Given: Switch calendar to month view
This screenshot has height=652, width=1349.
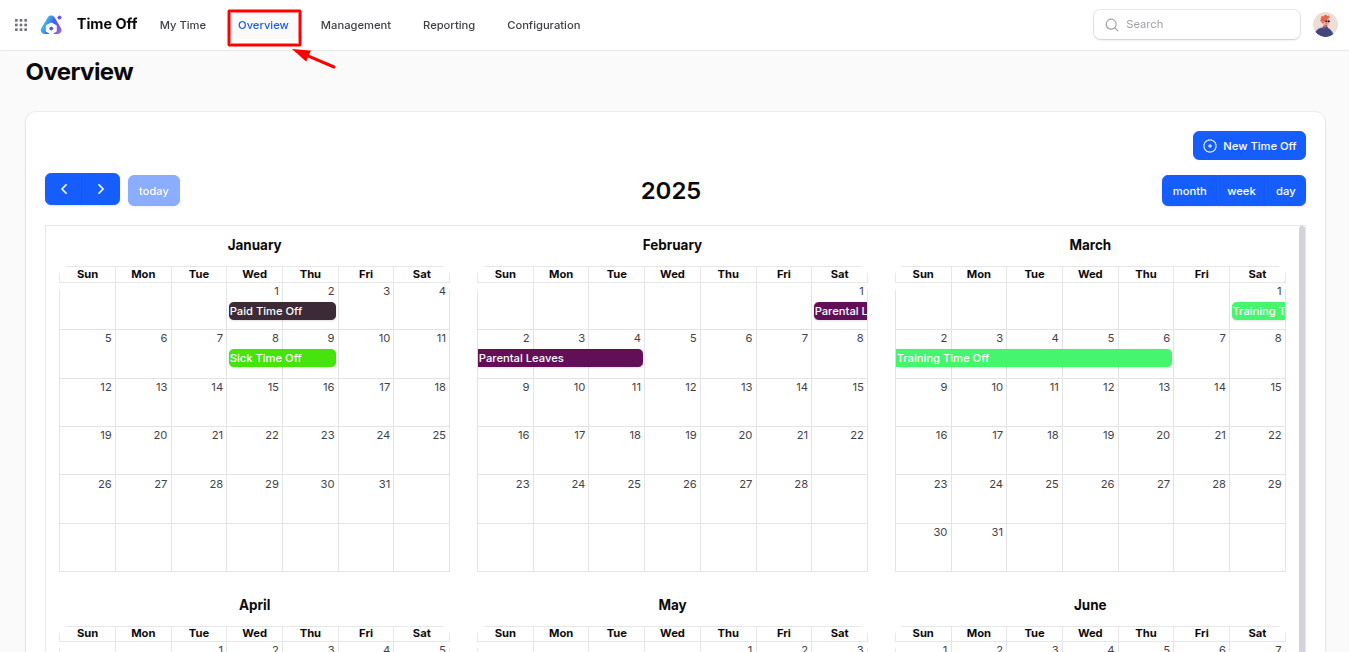Looking at the screenshot, I should click(1189, 191).
